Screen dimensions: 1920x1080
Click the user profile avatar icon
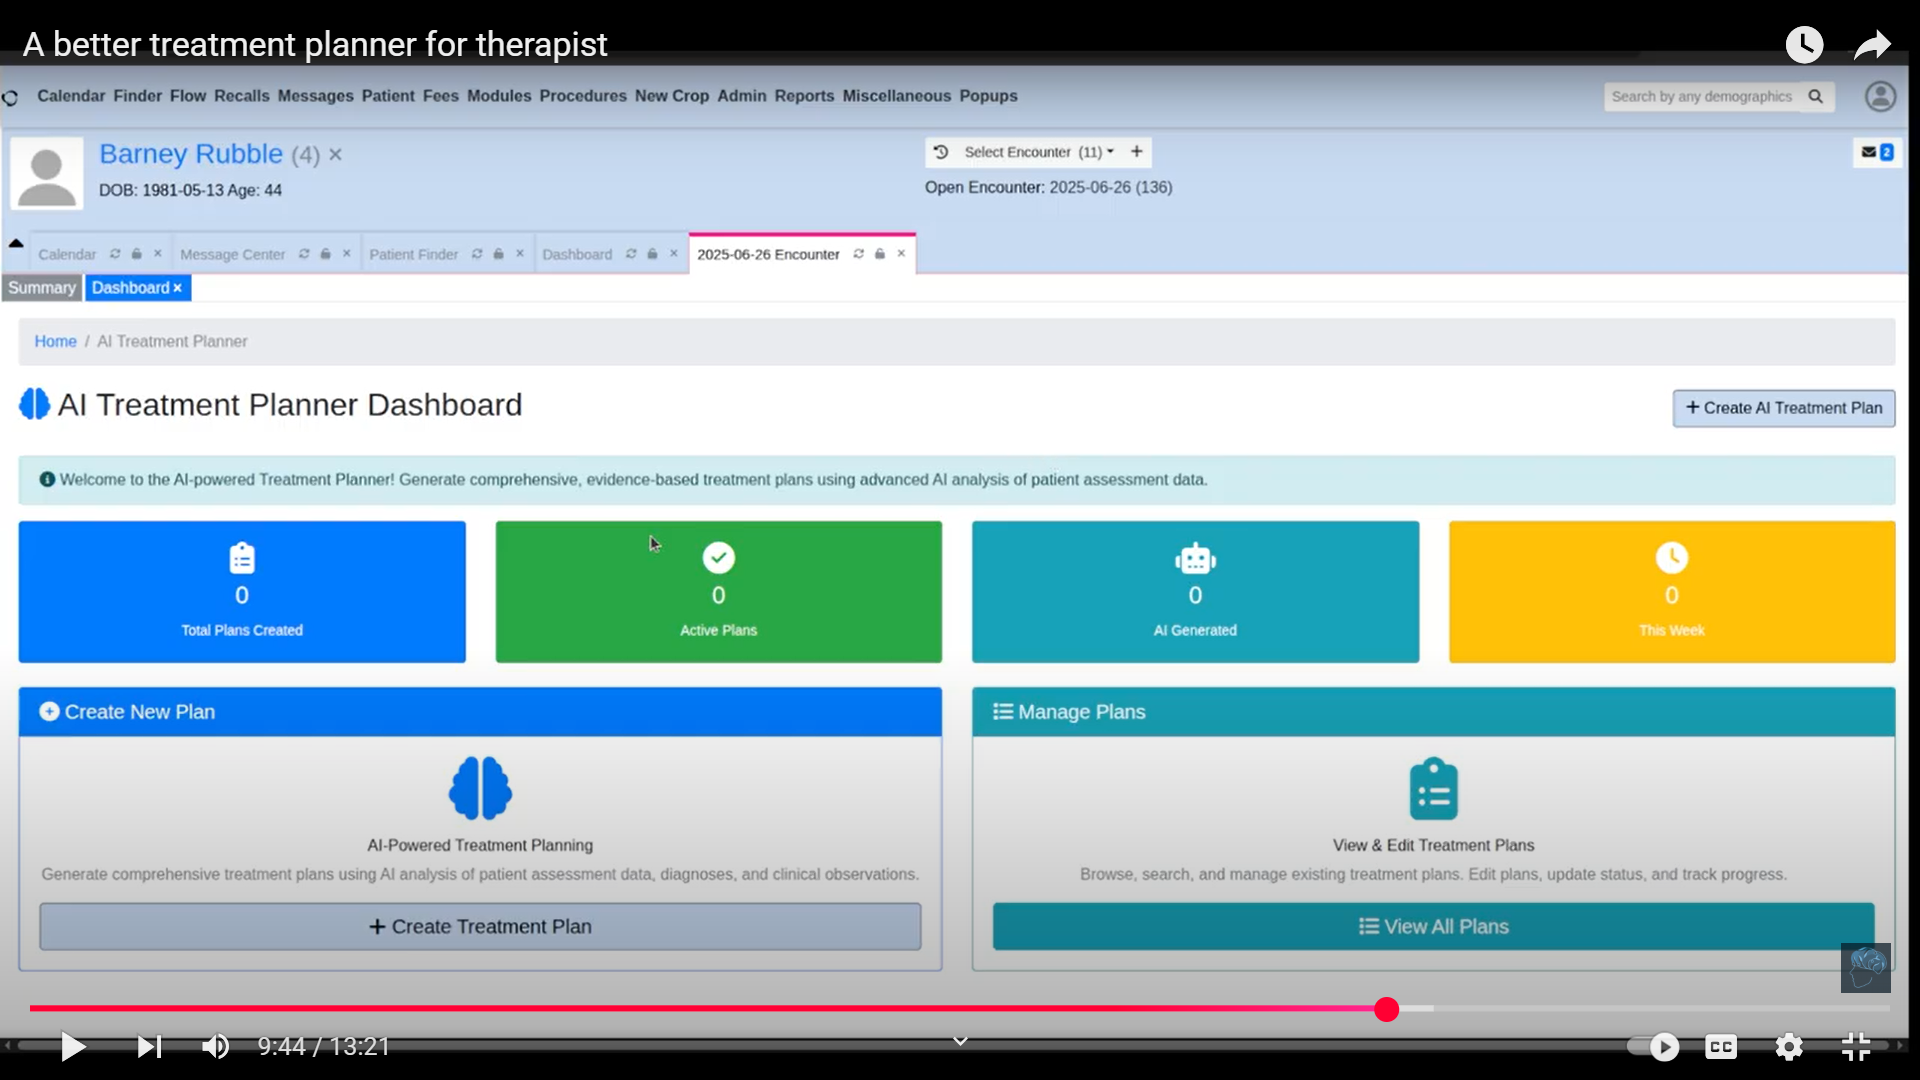[1880, 96]
